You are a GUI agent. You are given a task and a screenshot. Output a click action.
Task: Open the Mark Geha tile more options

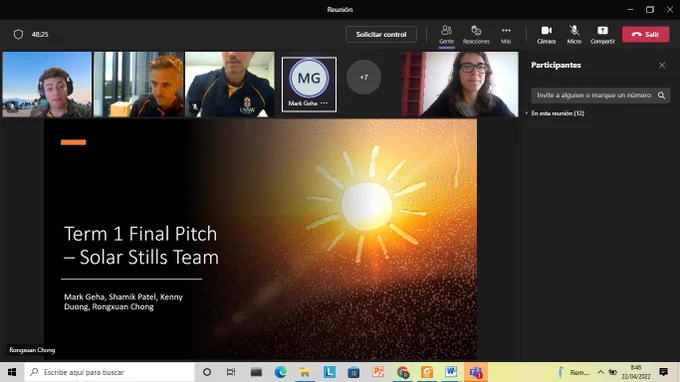[x=324, y=103]
